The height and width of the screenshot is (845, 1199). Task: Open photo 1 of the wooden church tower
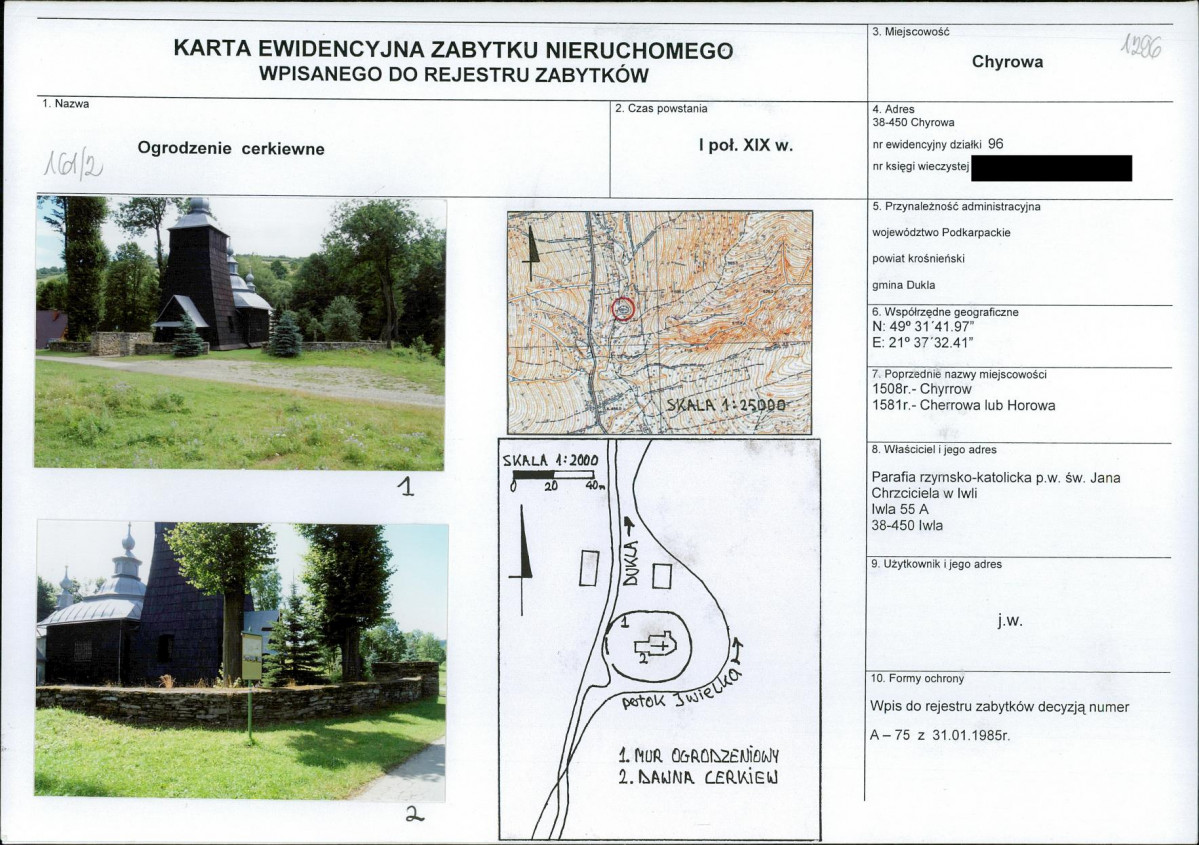[239, 332]
